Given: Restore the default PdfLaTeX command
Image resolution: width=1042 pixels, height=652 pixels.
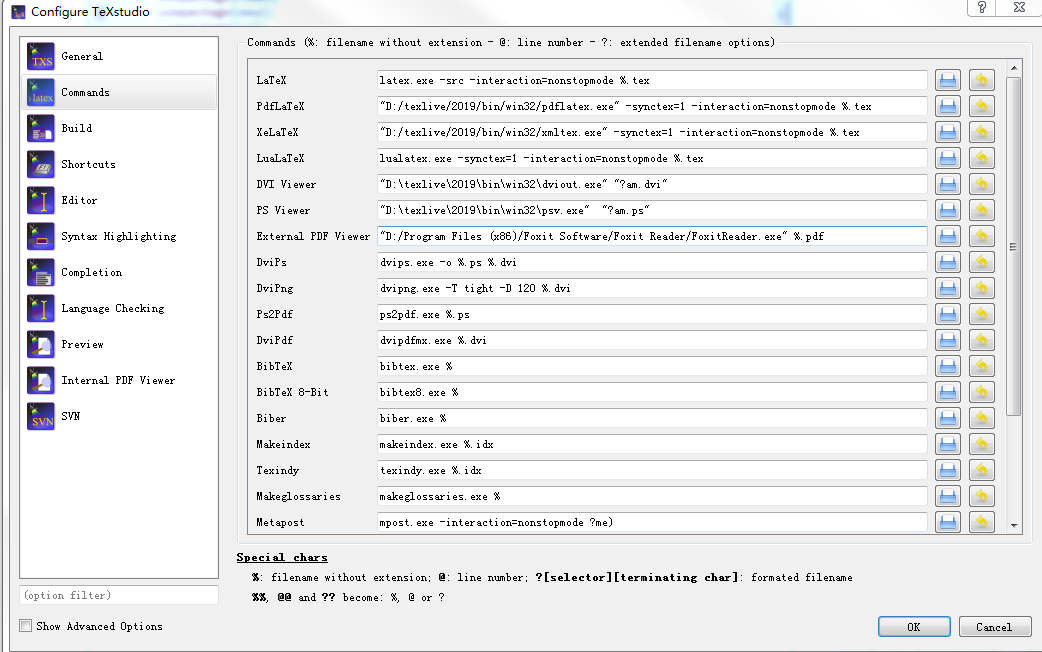Looking at the screenshot, I should [x=981, y=106].
